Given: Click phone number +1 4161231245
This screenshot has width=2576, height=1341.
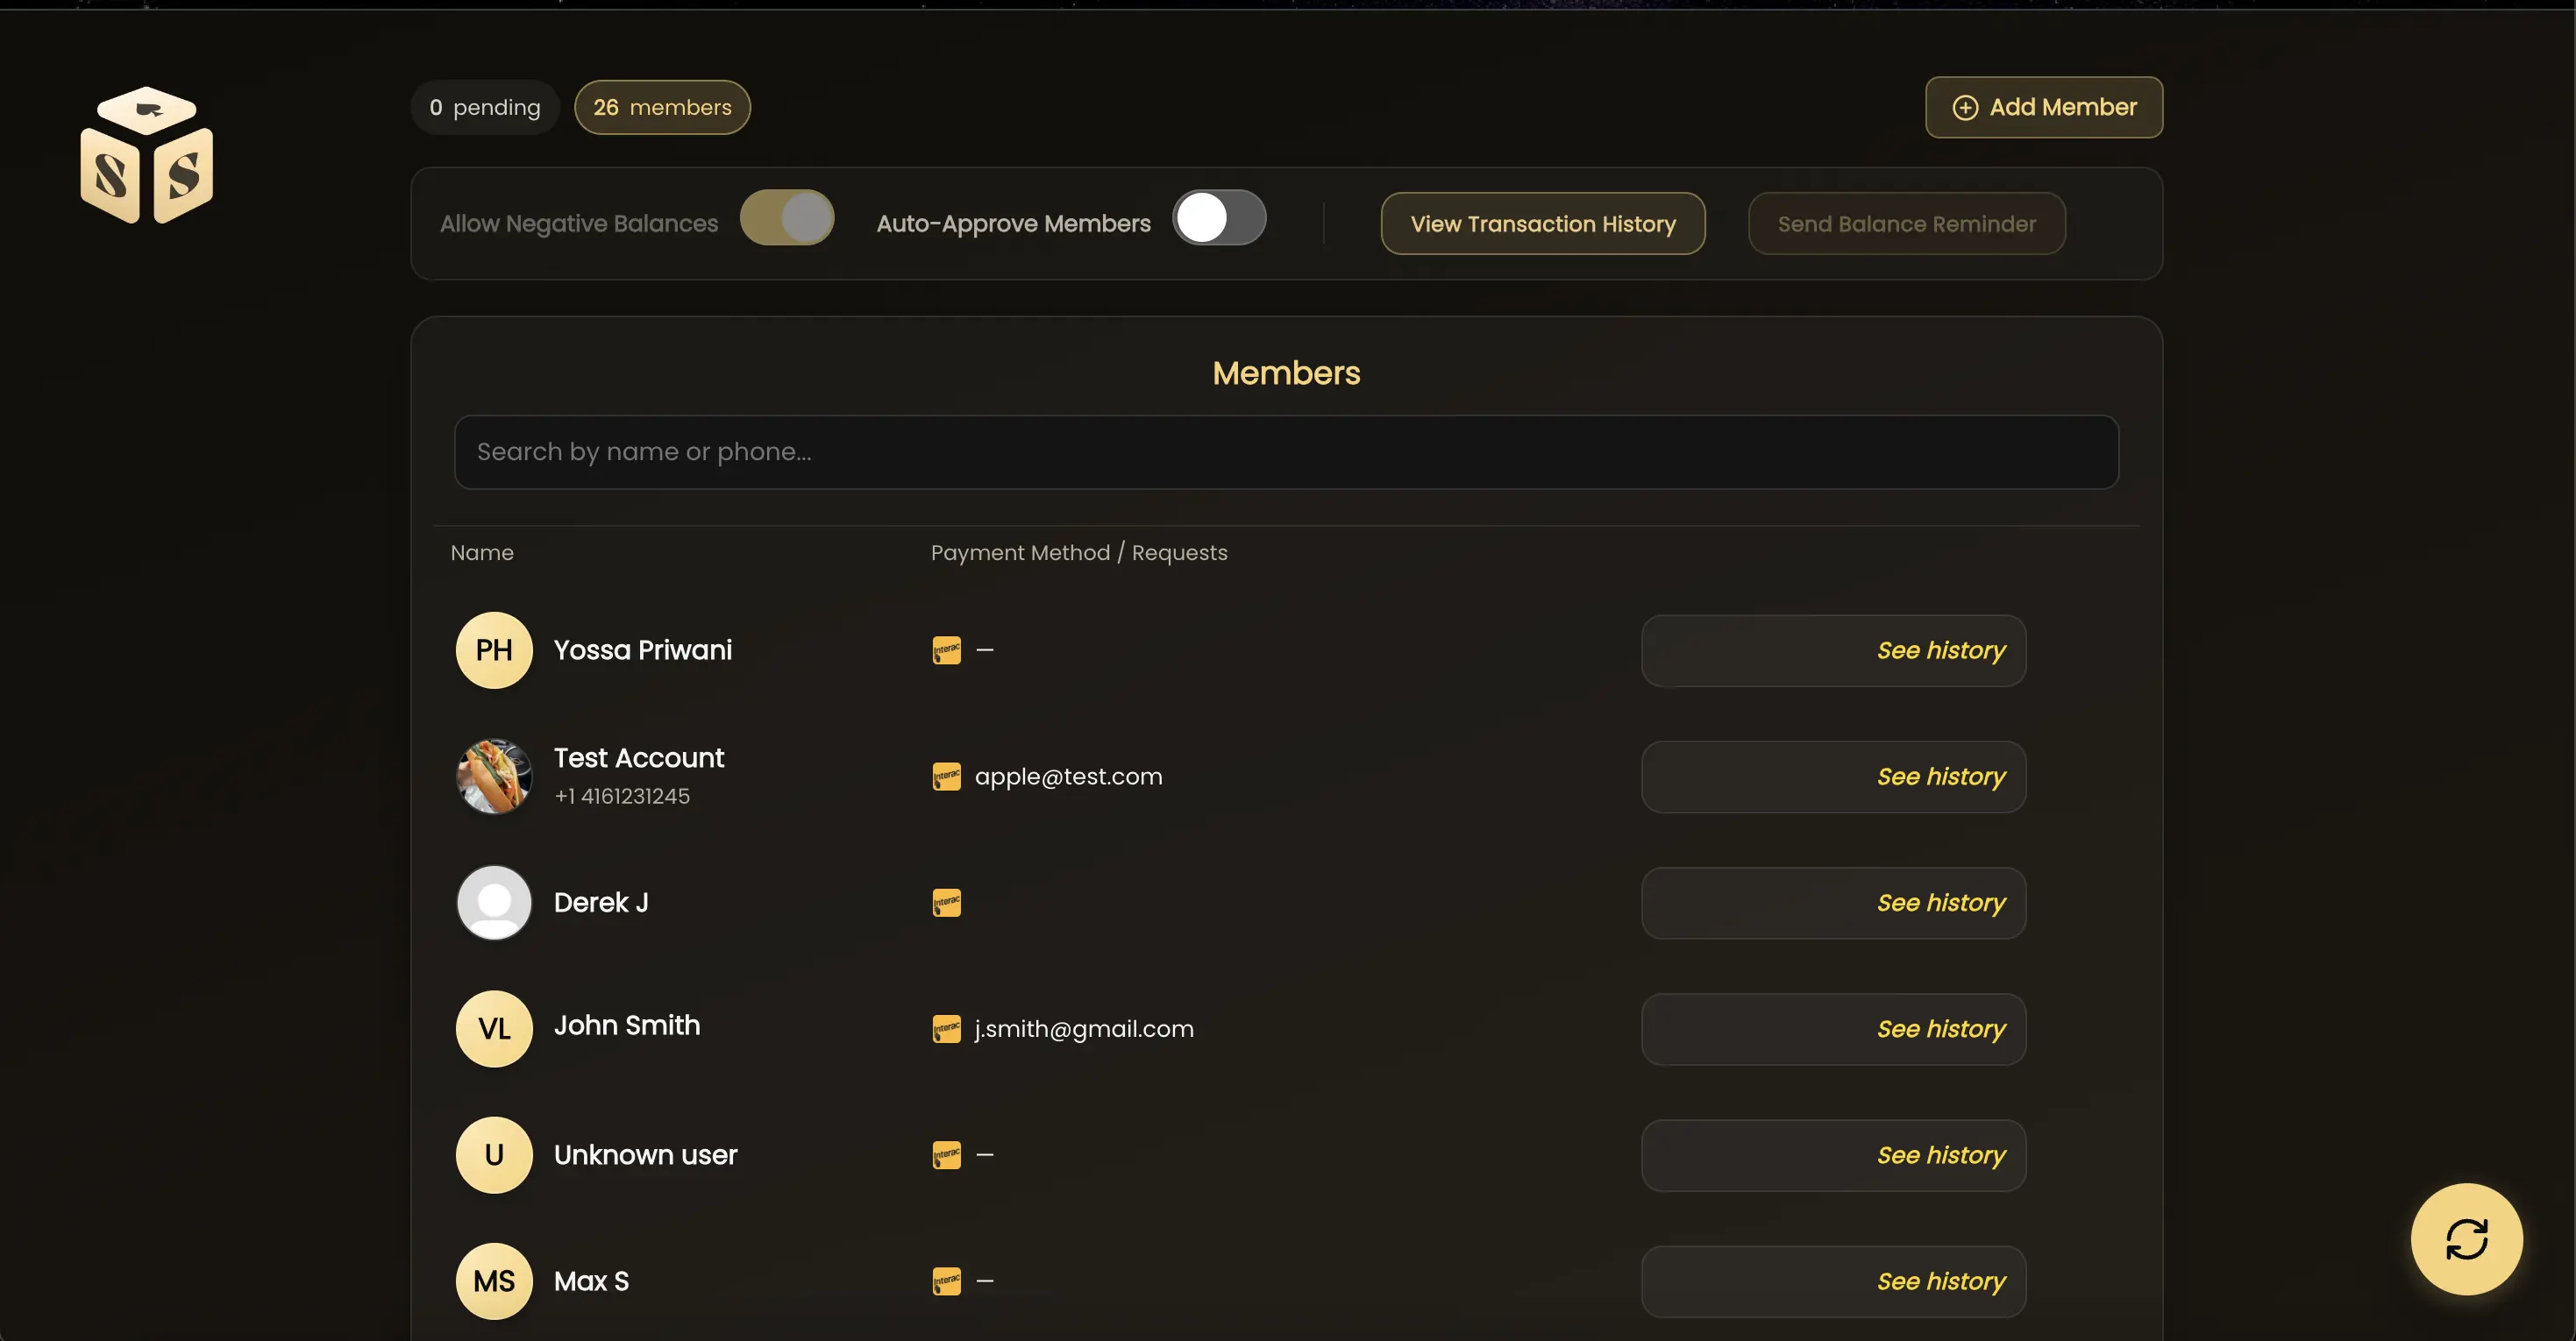Looking at the screenshot, I should [x=622, y=796].
